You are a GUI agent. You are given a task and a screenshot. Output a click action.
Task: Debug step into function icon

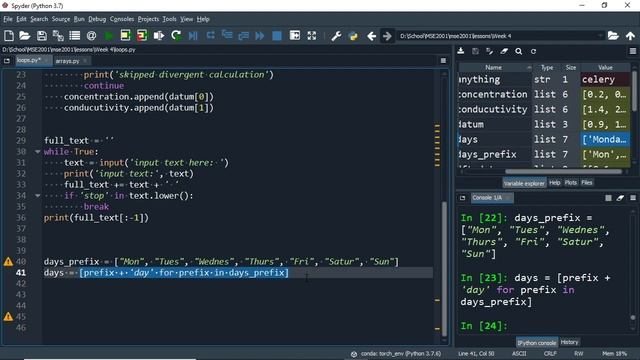point(227,36)
